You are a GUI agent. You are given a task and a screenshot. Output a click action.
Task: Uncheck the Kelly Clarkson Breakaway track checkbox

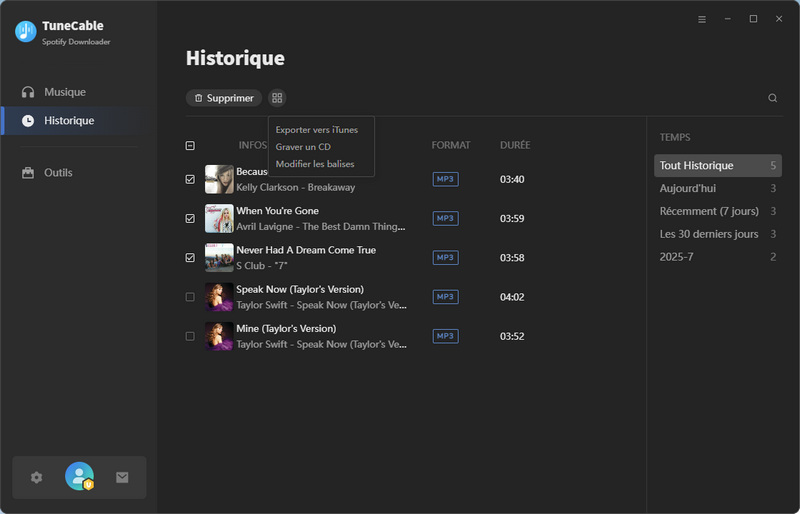pos(190,179)
